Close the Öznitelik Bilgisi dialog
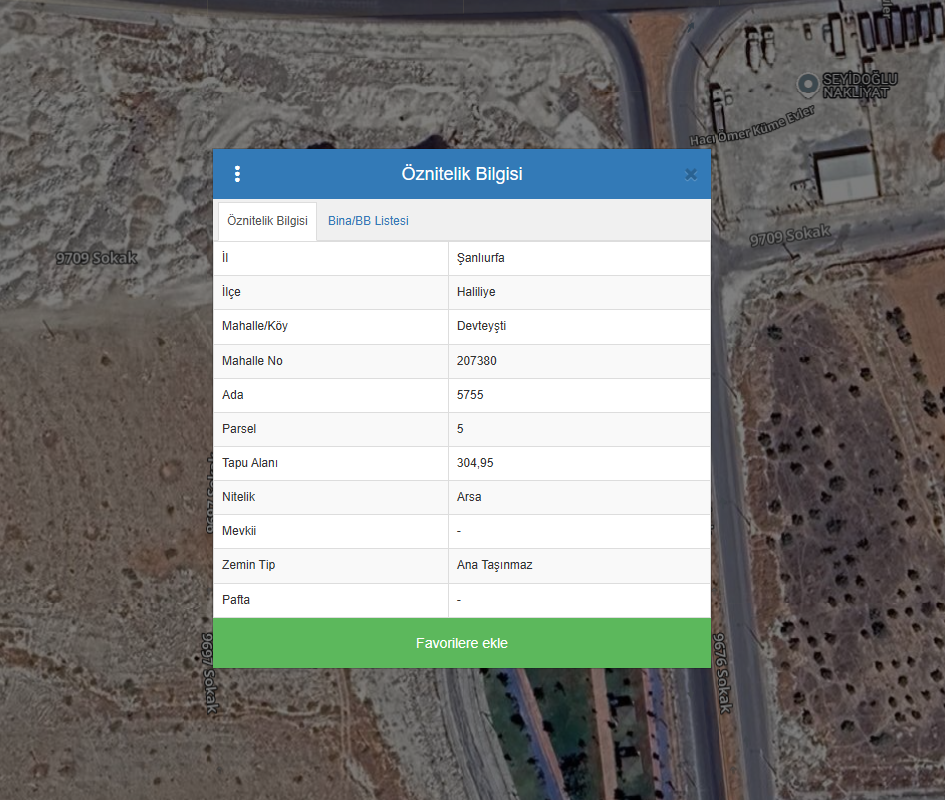Screen dimensions: 945x800 pos(690,174)
